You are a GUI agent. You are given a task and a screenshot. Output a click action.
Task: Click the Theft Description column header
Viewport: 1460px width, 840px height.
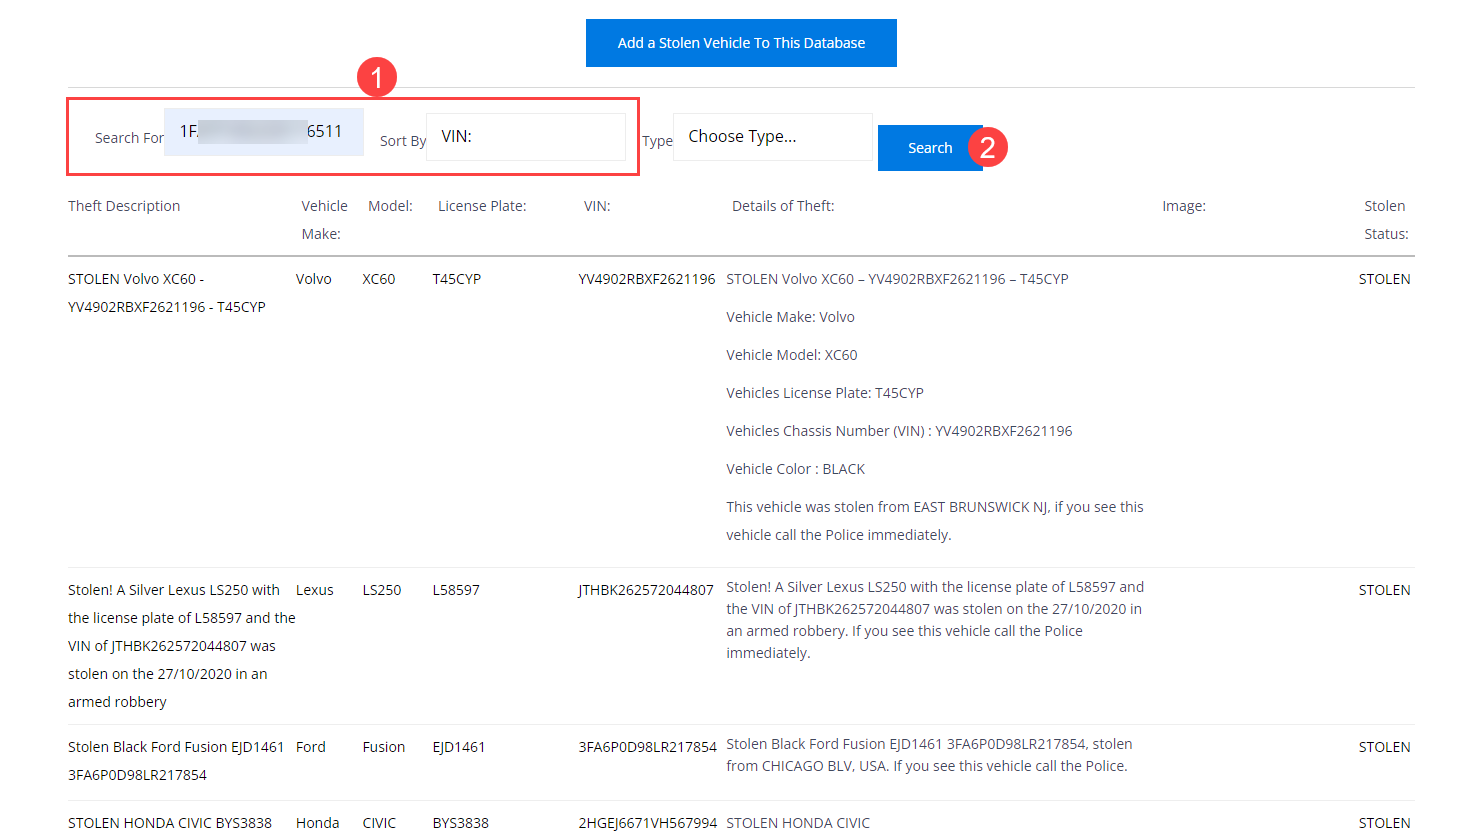click(124, 206)
